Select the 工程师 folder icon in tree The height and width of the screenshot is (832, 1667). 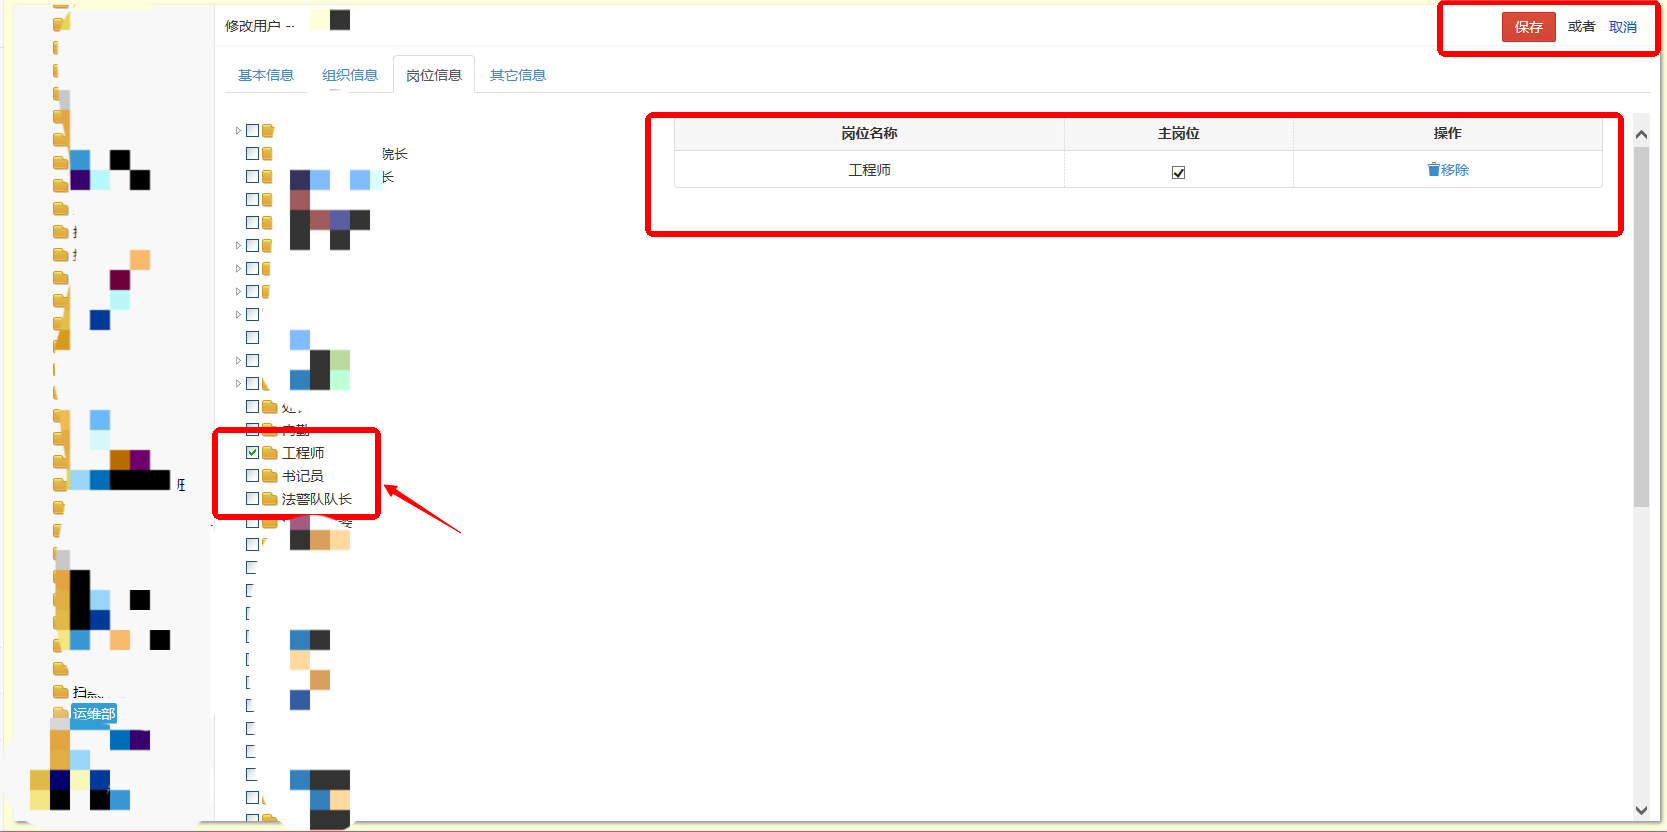270,453
